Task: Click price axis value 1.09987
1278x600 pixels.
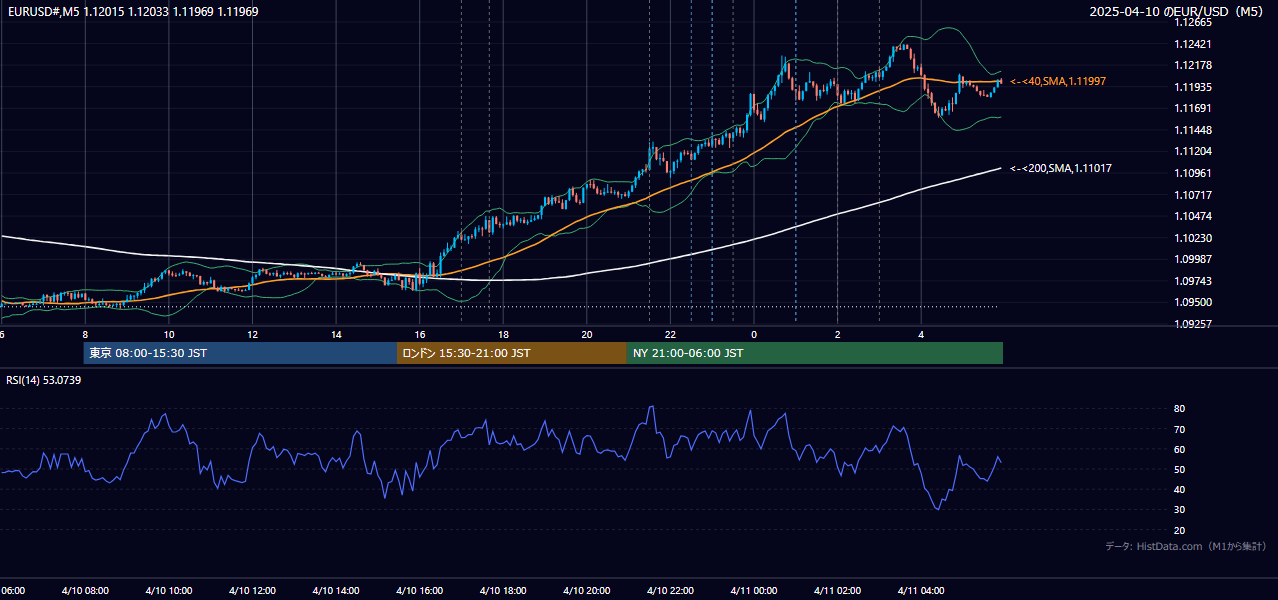Action: 1192,259
